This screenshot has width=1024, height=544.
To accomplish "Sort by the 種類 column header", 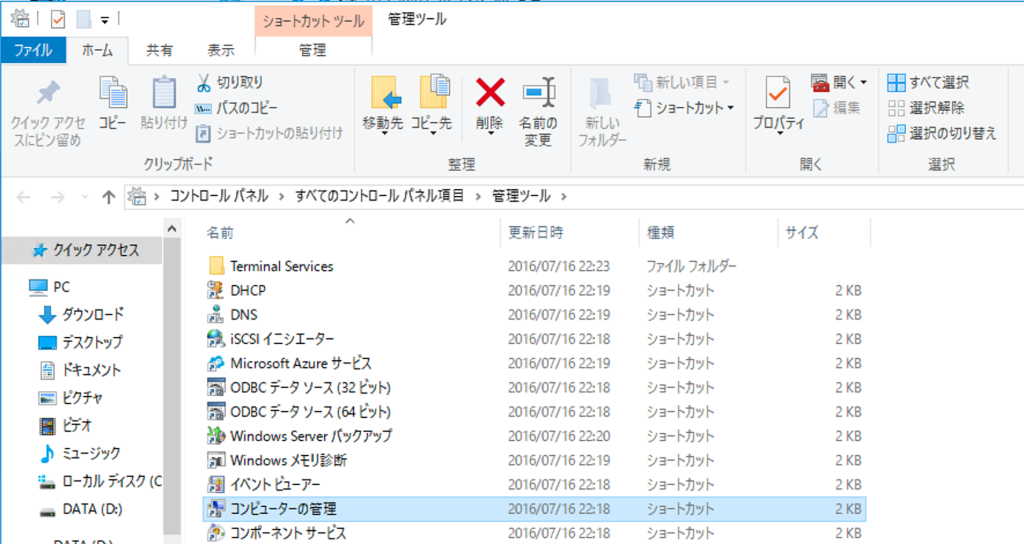I will pos(660,232).
